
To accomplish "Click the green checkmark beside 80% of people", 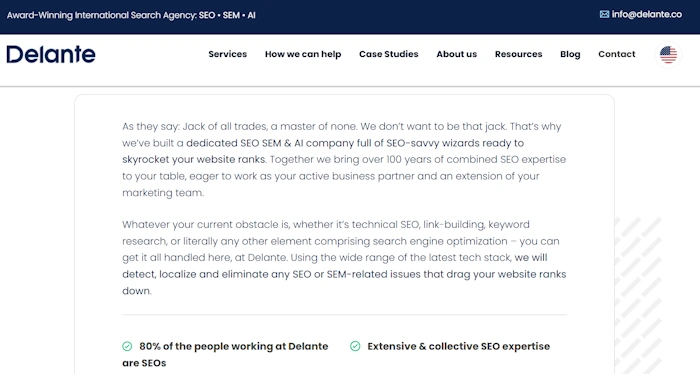I will [127, 346].
